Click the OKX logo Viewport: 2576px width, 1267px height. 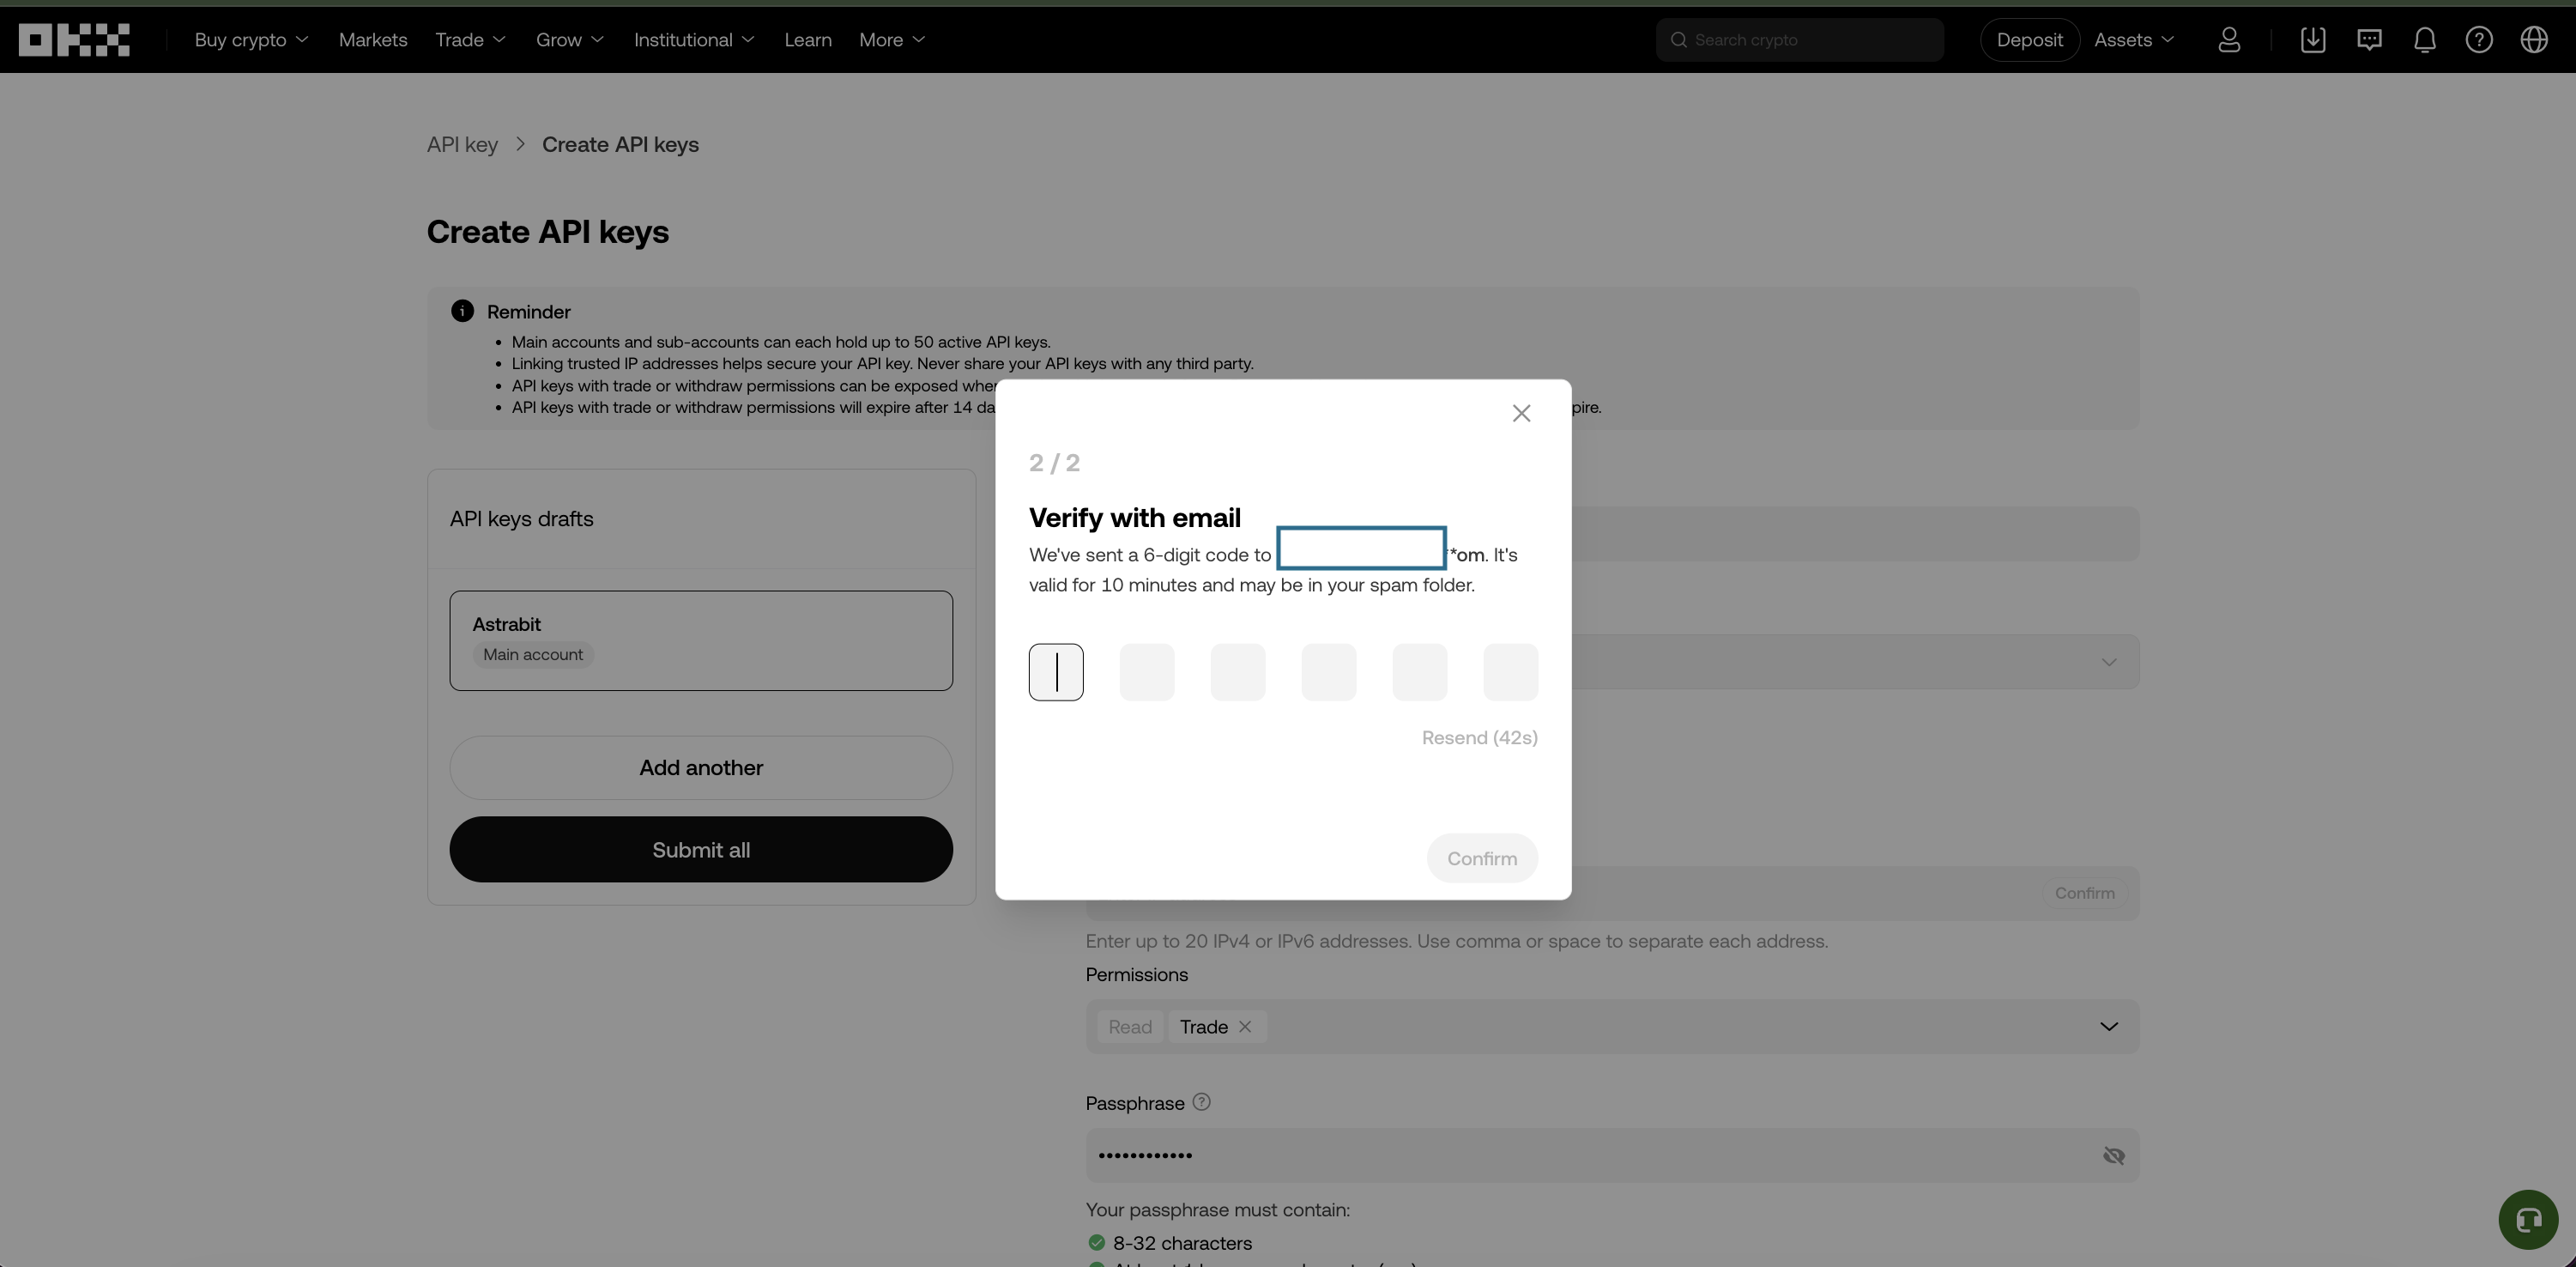(x=74, y=40)
